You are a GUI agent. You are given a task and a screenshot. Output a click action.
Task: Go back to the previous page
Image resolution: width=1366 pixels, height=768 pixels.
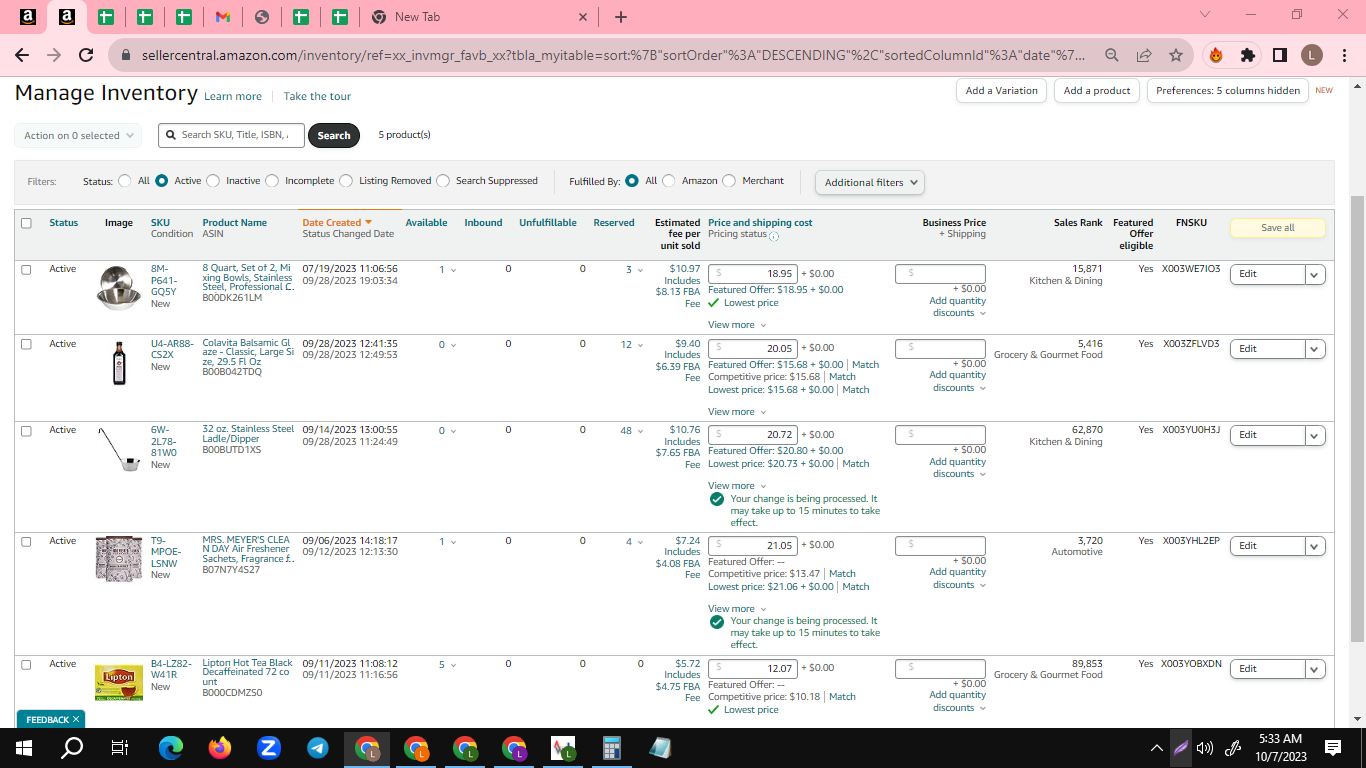click(x=22, y=55)
